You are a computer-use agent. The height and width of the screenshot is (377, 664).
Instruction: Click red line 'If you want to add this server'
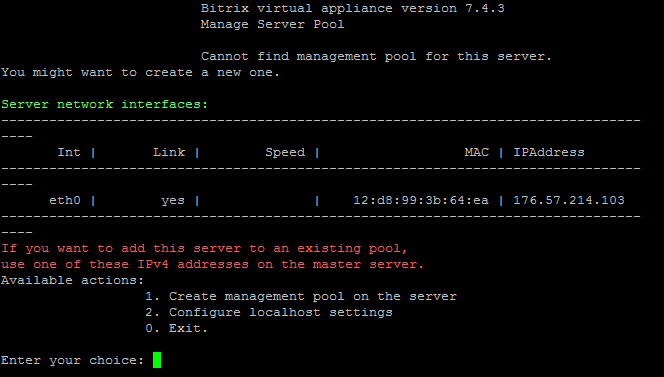click(205, 248)
